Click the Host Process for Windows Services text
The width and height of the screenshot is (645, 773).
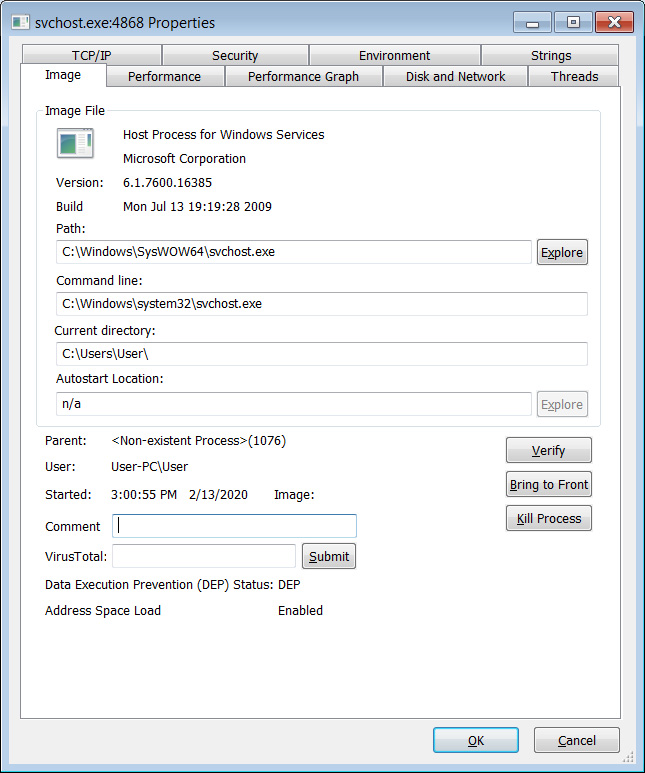pos(223,135)
